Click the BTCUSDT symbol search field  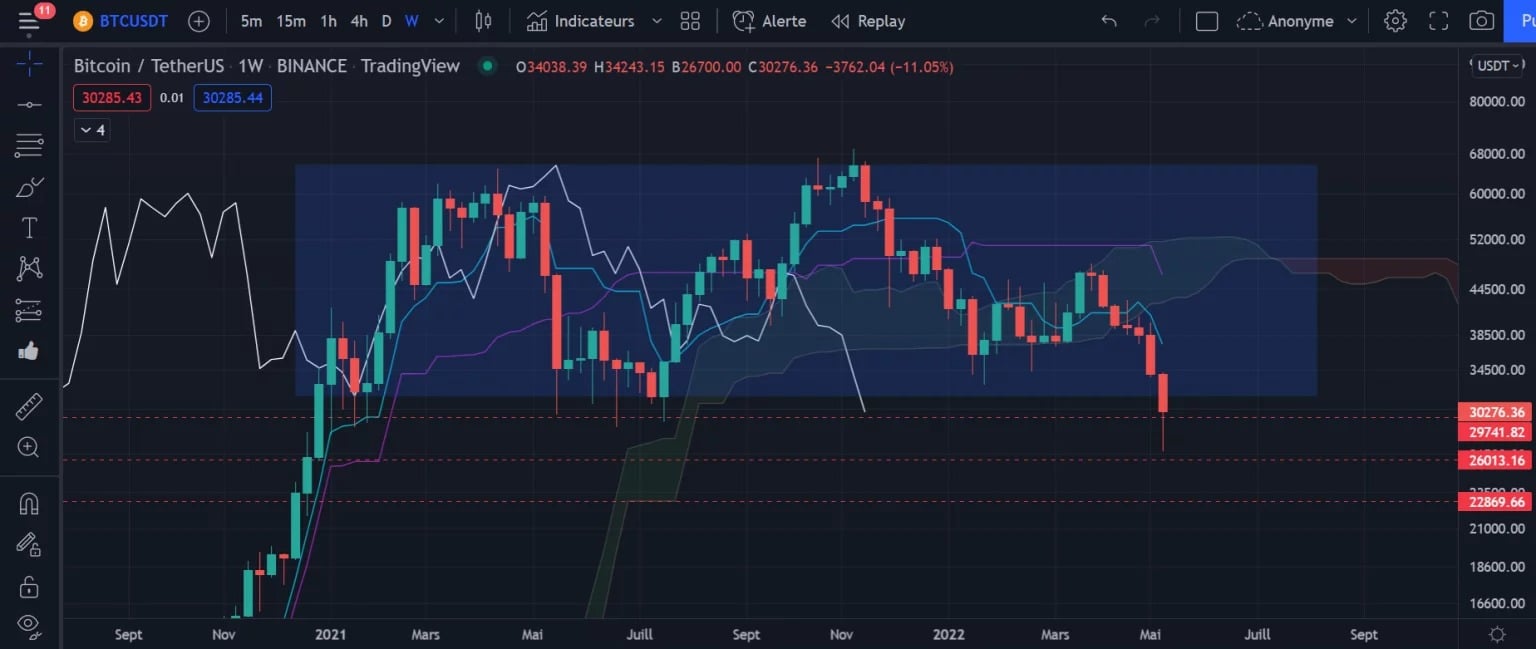tap(123, 21)
